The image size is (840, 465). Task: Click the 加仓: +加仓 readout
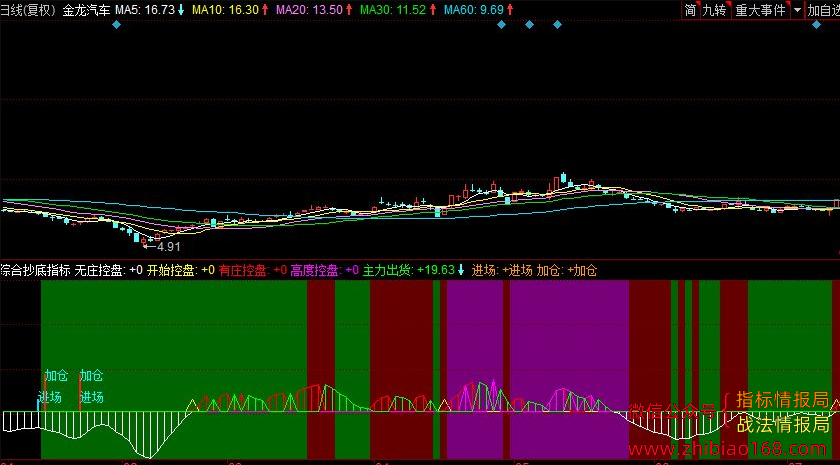coord(567,271)
